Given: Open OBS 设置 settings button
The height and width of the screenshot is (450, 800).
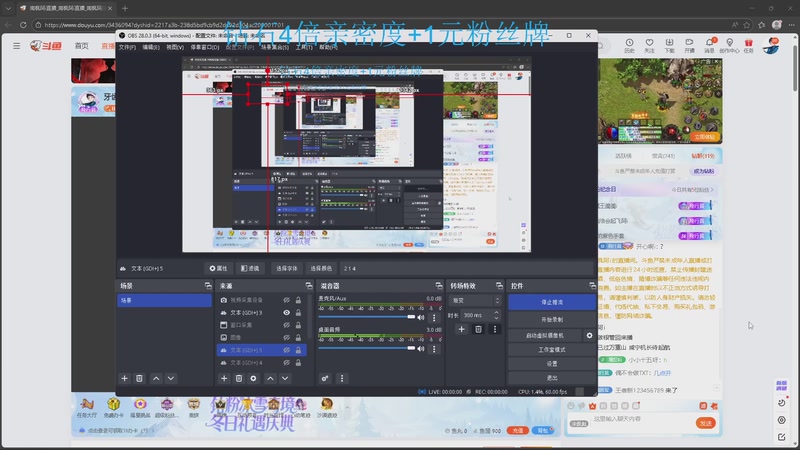Looking at the screenshot, I should [552, 364].
